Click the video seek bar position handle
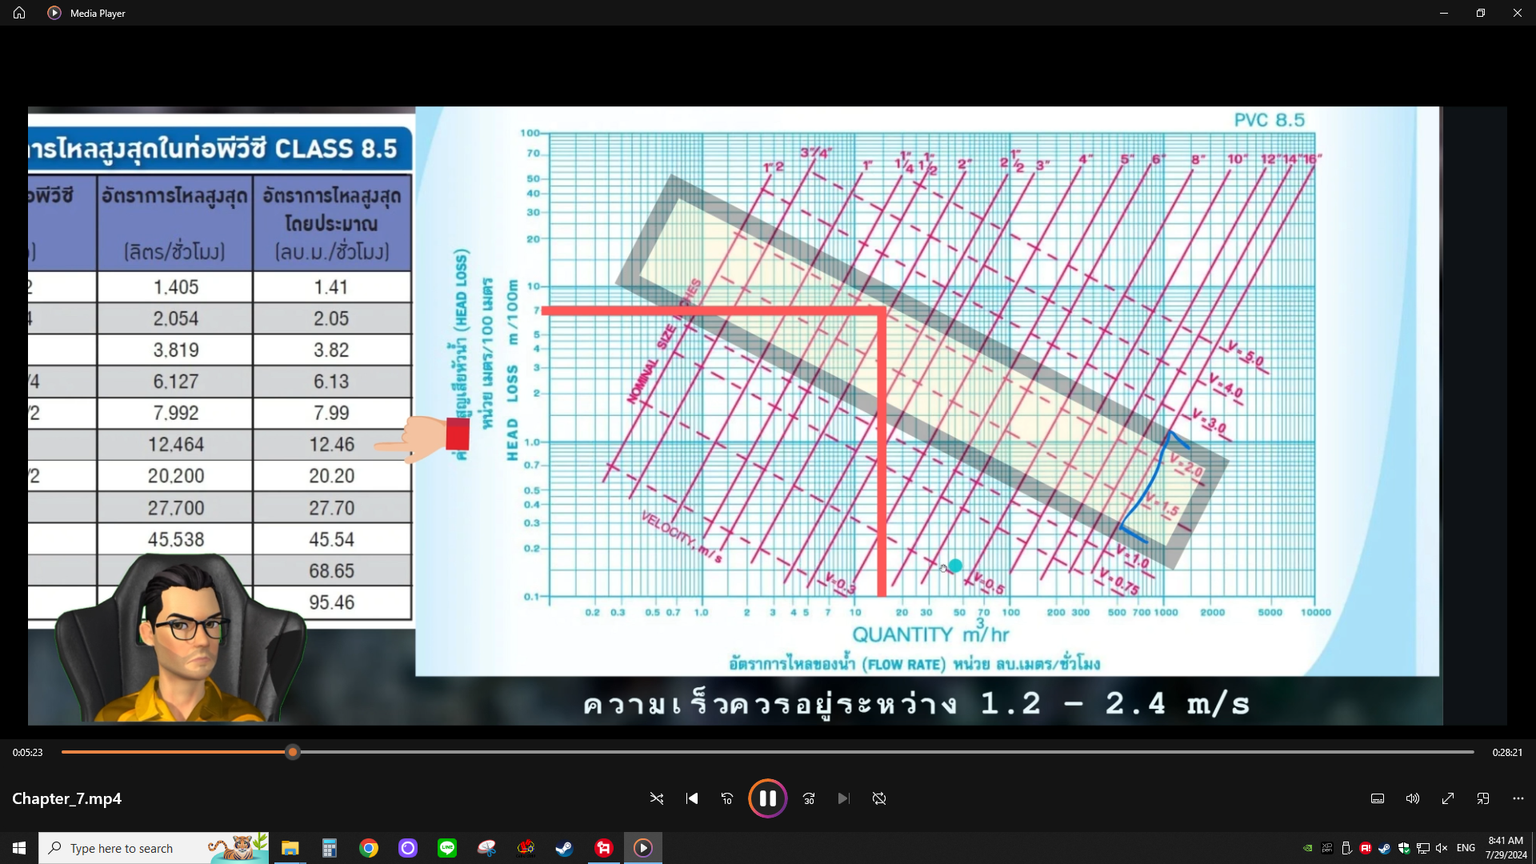Viewport: 1536px width, 864px height. (293, 752)
